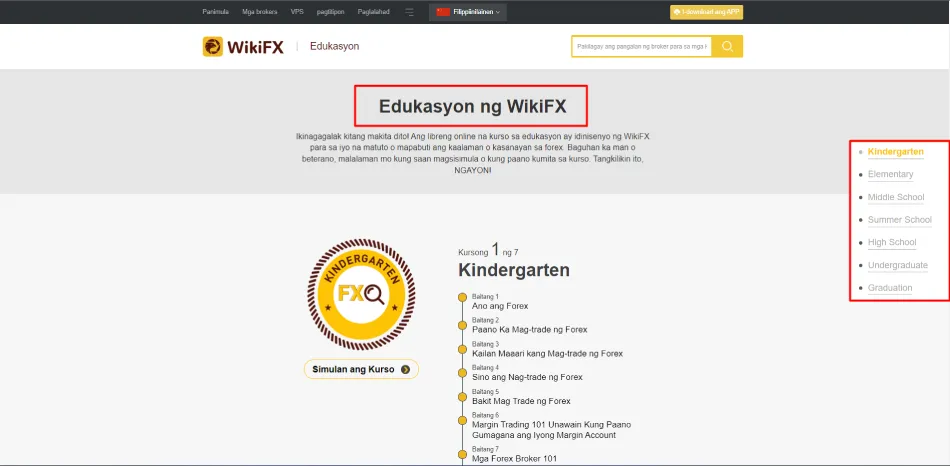Click timeline dot for Baitang 4
950x466 pixels.
click(462, 372)
